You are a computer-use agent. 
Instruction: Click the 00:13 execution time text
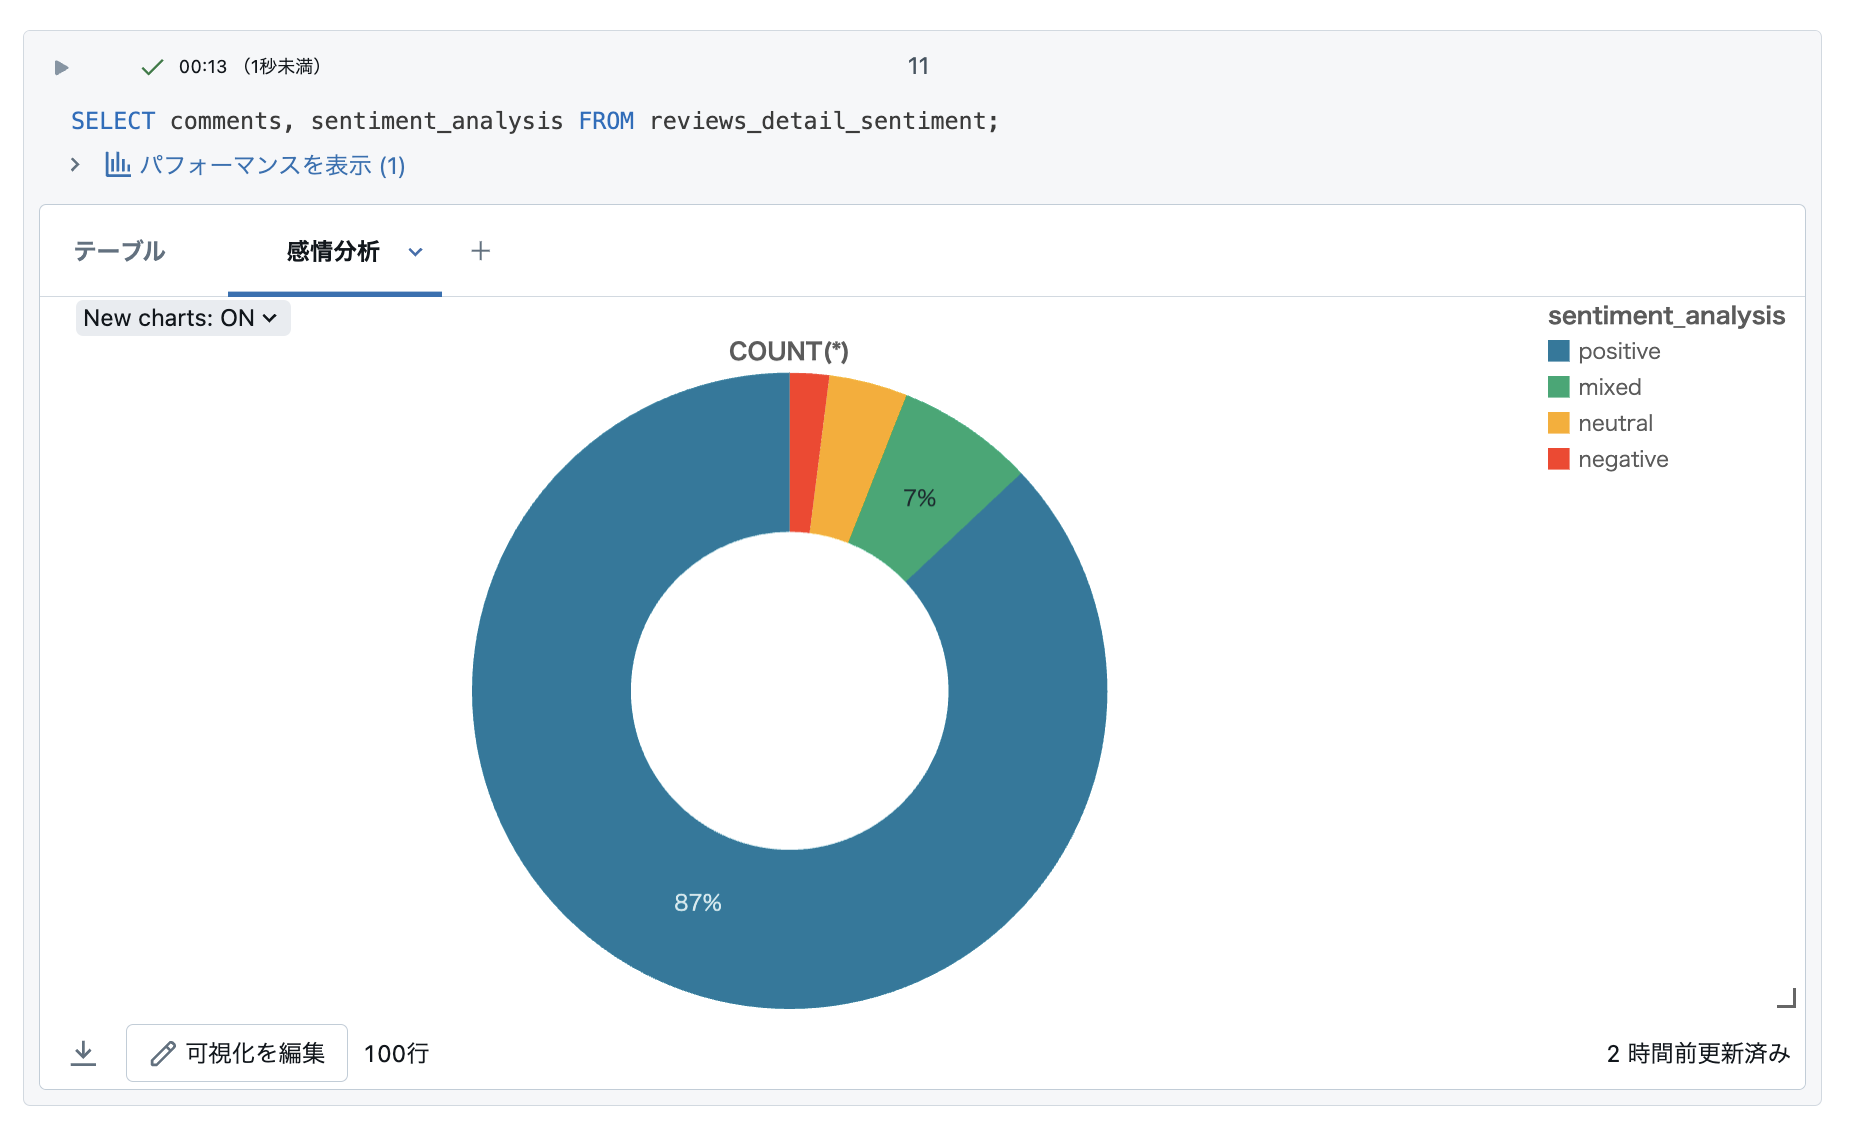[x=203, y=67]
